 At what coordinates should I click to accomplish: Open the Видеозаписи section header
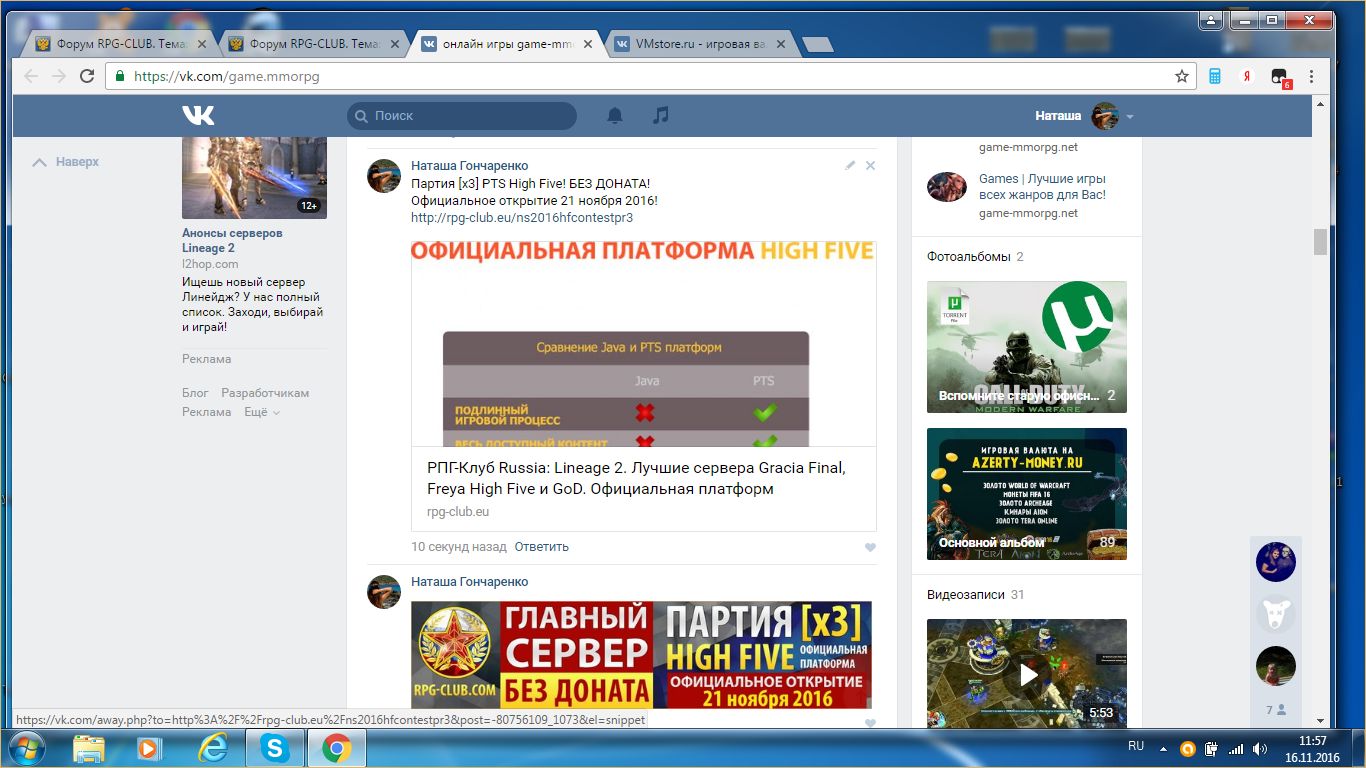click(965, 594)
